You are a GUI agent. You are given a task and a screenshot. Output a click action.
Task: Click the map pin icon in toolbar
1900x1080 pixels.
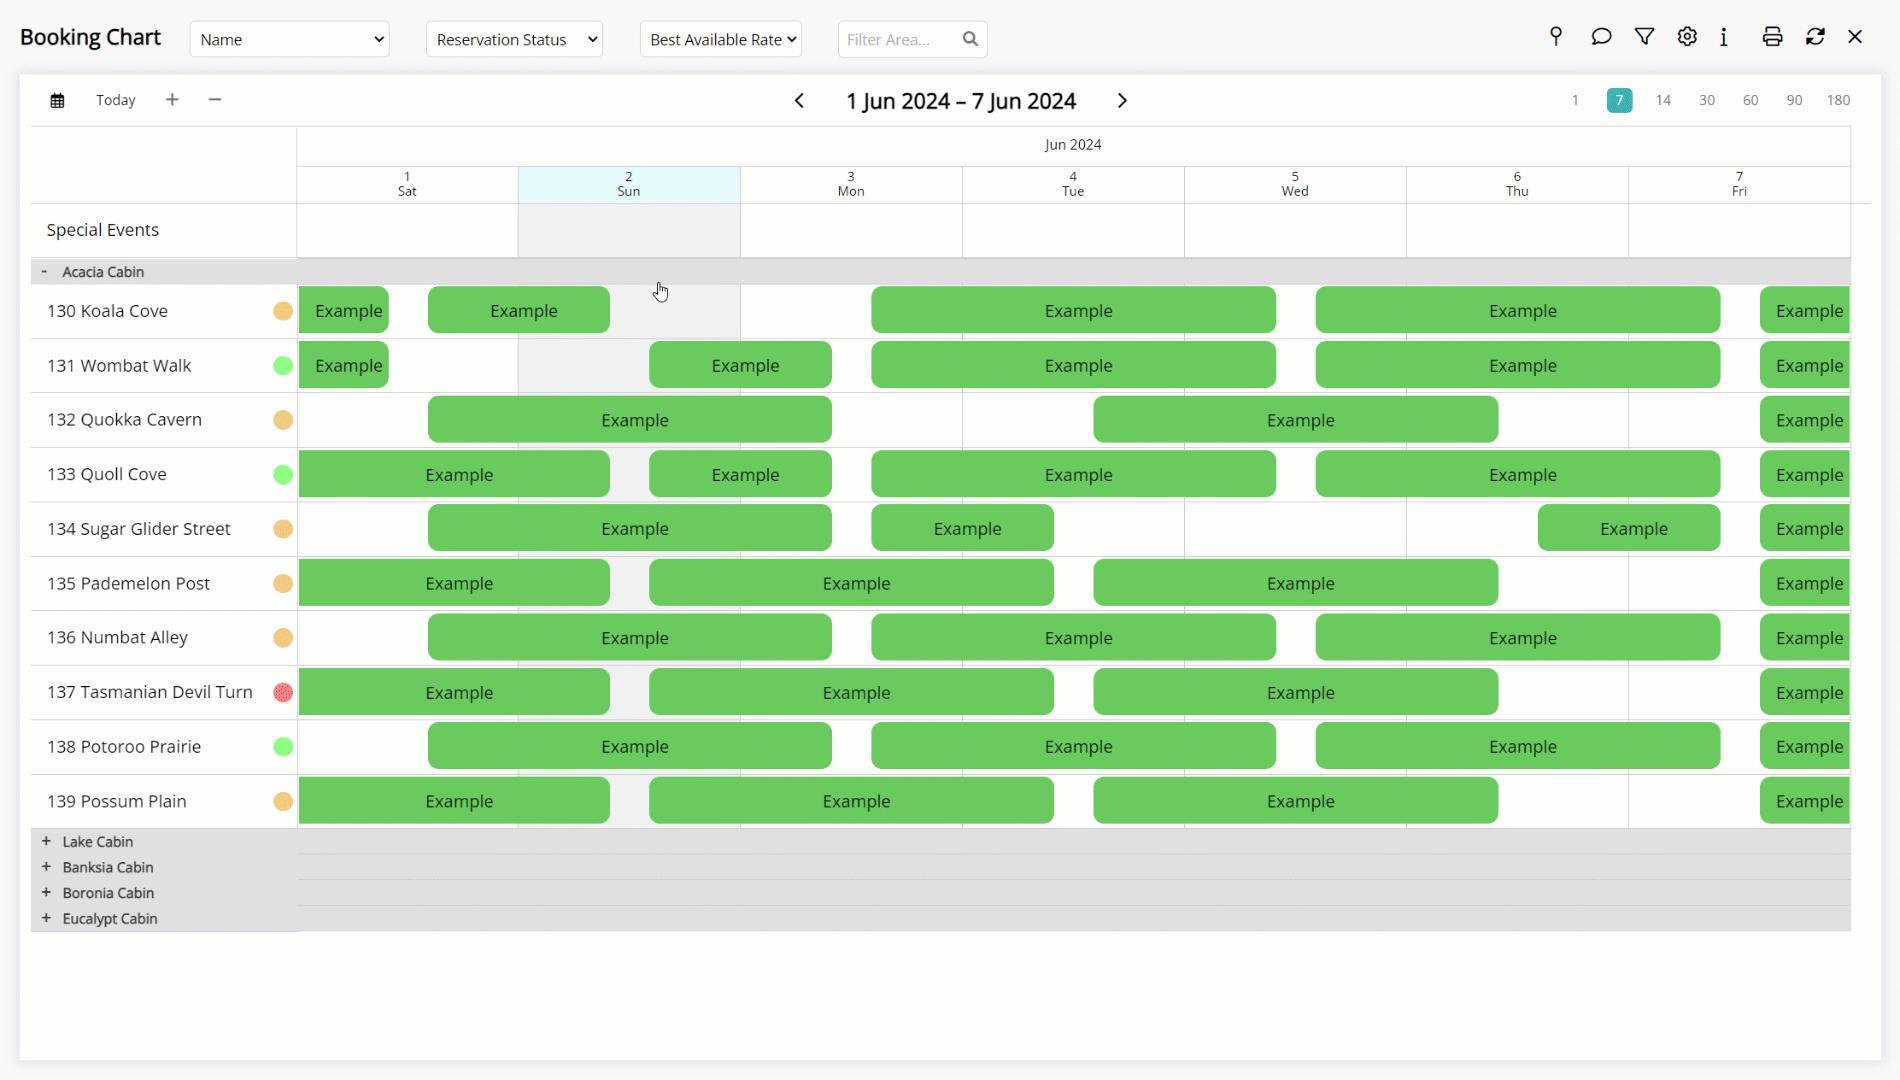pyautogui.click(x=1556, y=37)
